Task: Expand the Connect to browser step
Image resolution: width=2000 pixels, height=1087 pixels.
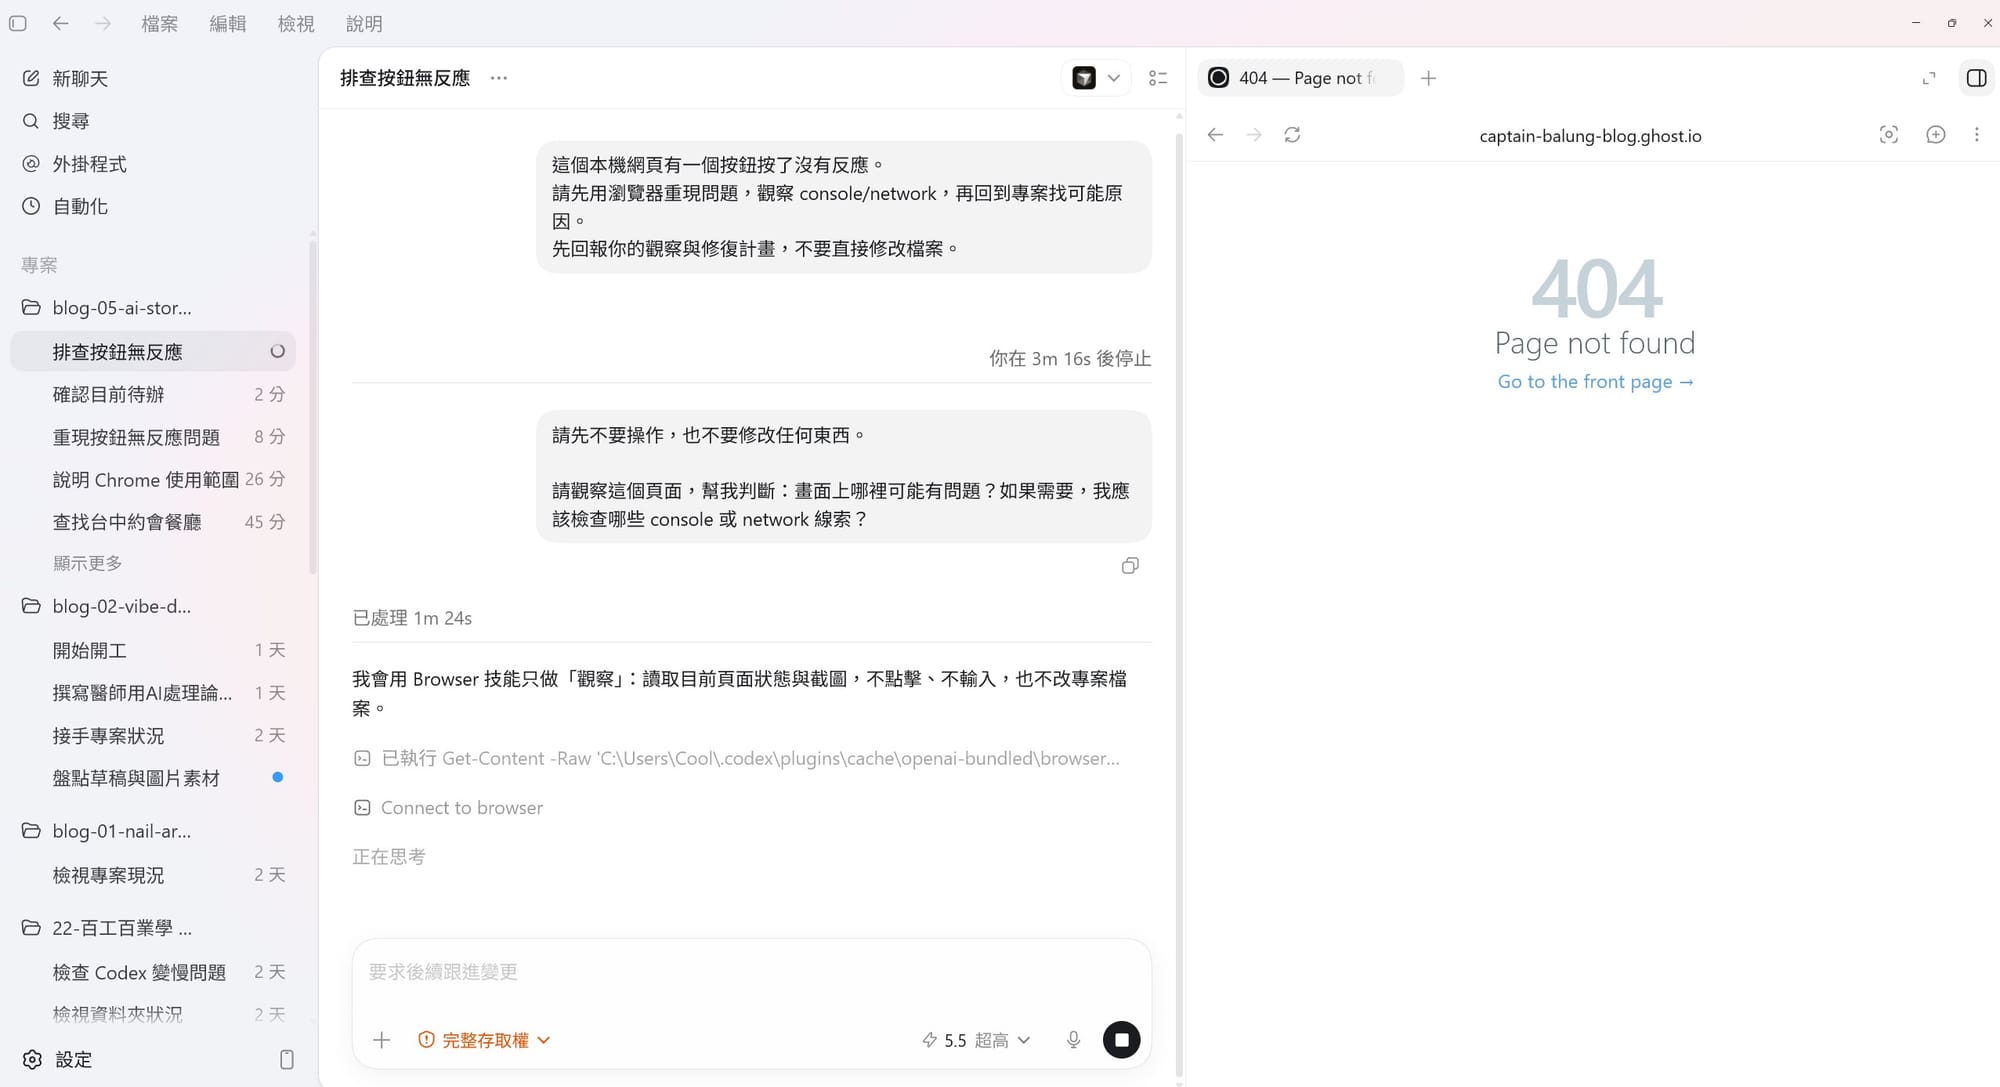Action: [x=448, y=807]
